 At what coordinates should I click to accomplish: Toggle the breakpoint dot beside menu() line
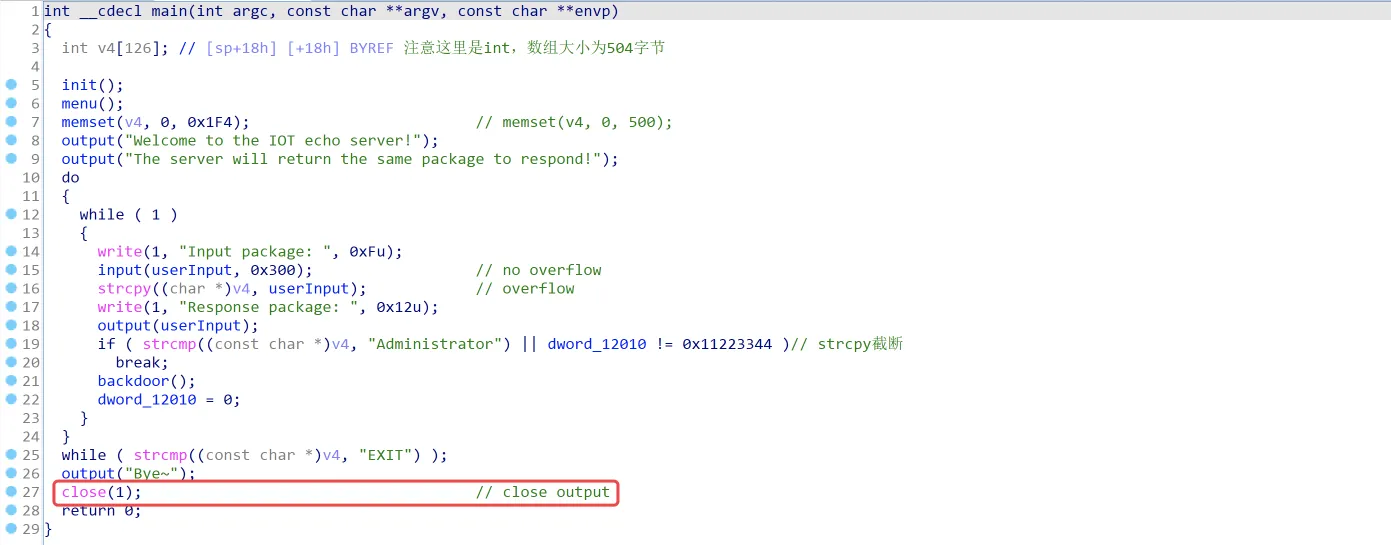pyautogui.click(x=12, y=103)
